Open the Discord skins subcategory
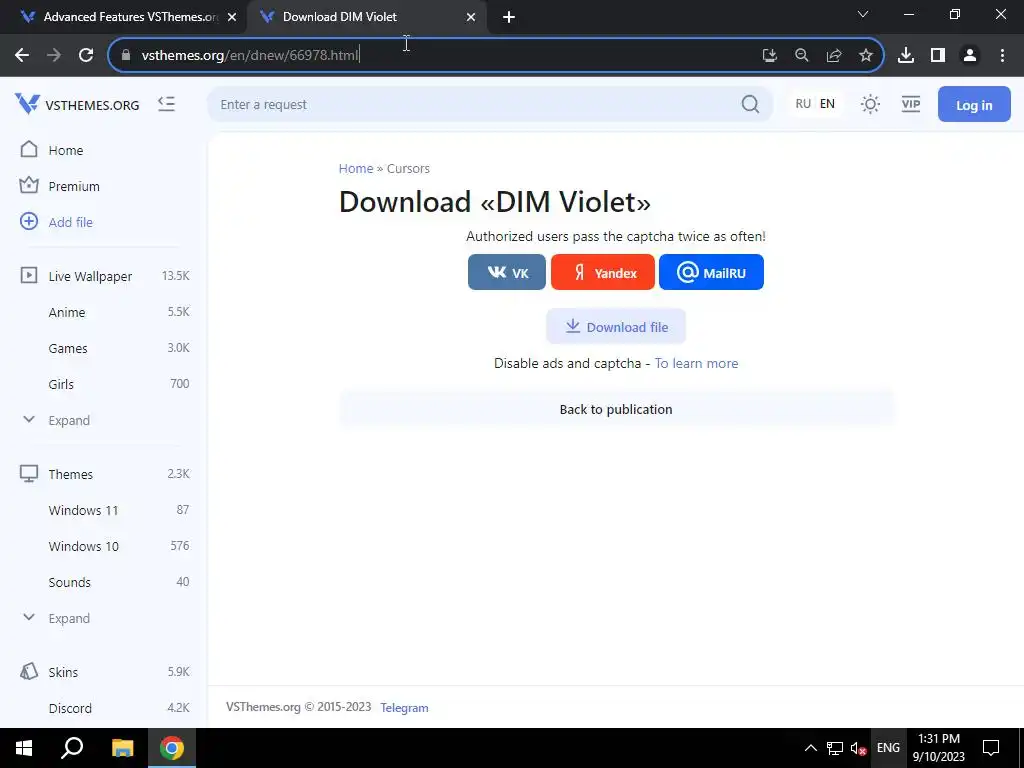This screenshot has width=1024, height=768. 70,708
